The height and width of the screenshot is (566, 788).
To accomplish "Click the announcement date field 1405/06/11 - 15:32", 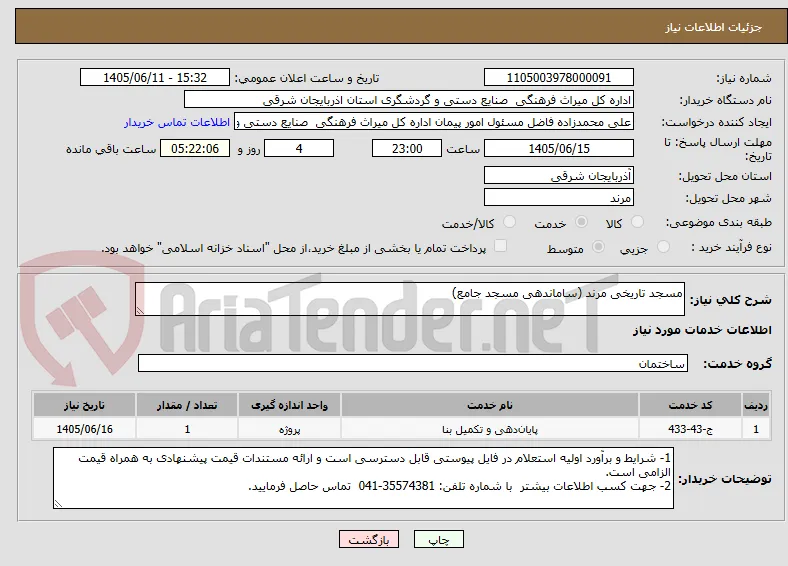I will 155,77.
